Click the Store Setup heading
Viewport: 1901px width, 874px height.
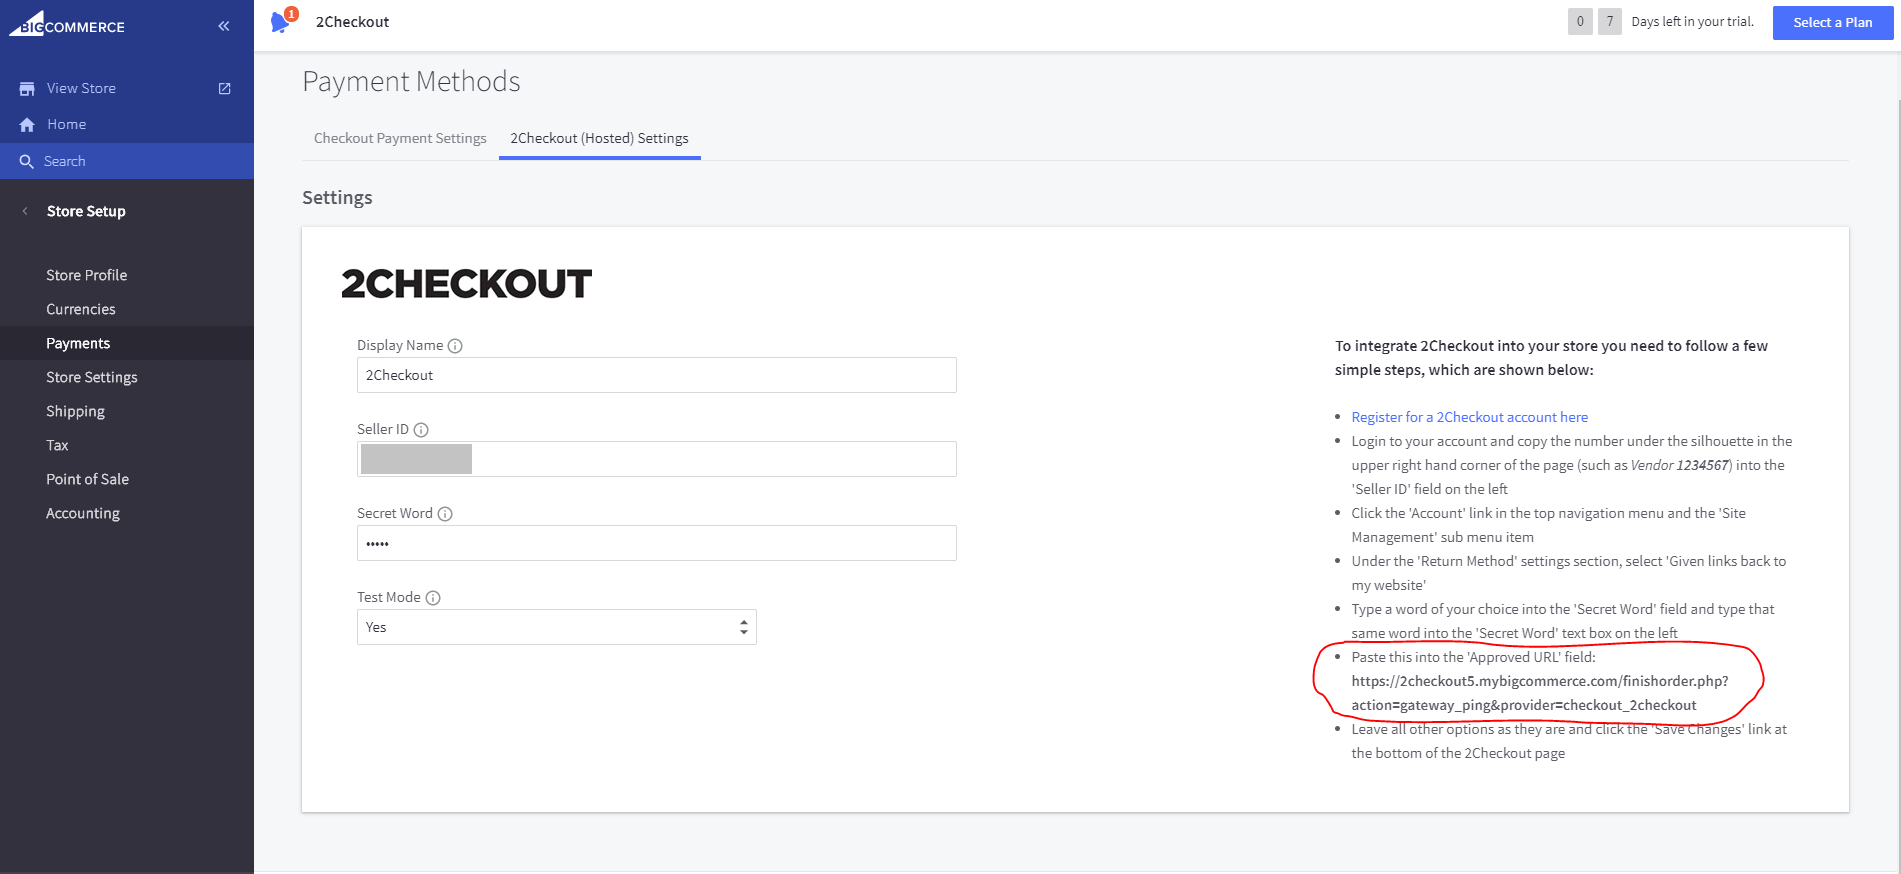click(x=86, y=211)
